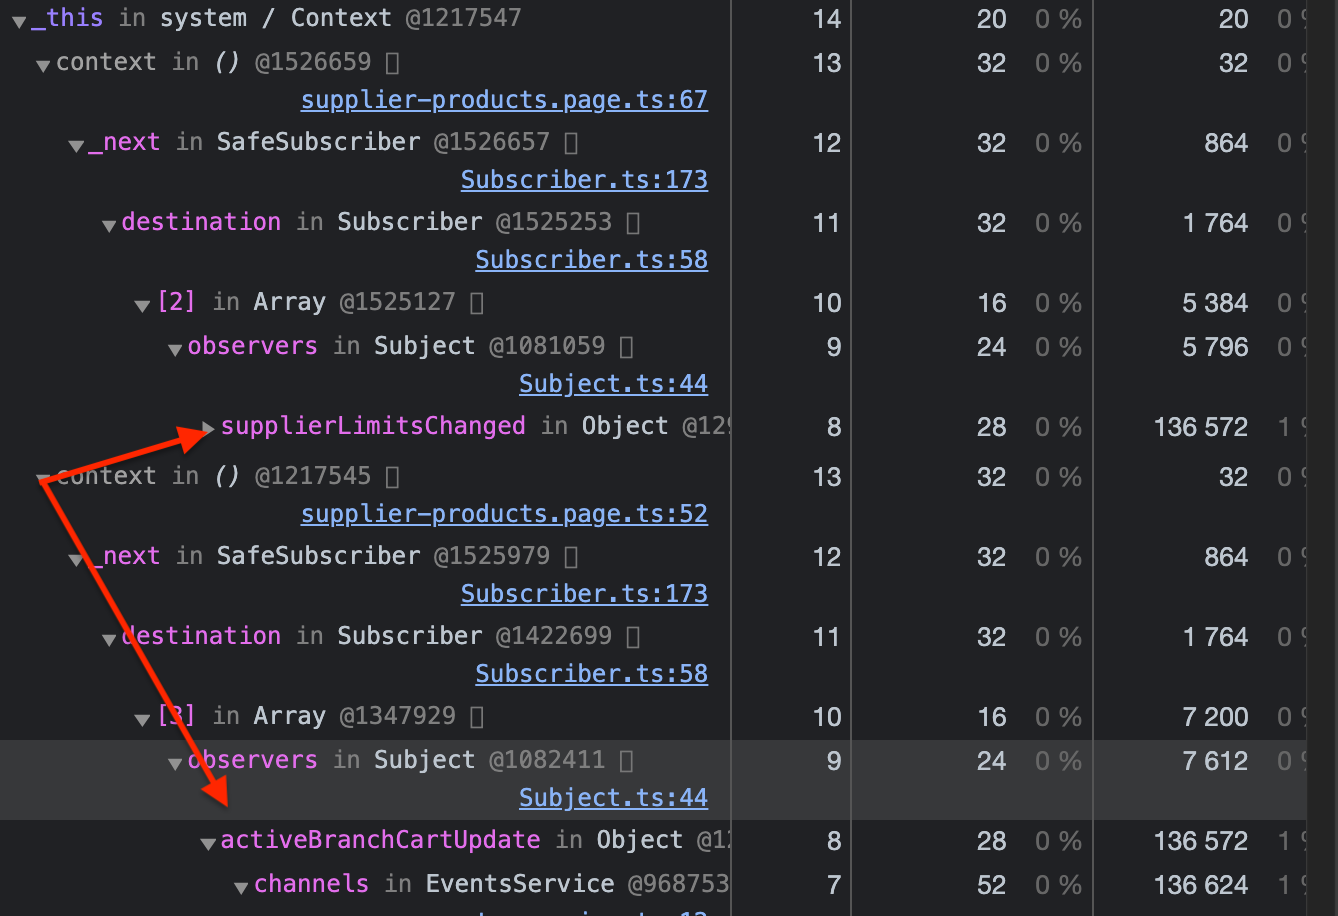Click square icon beside Array @1525127

477,303
